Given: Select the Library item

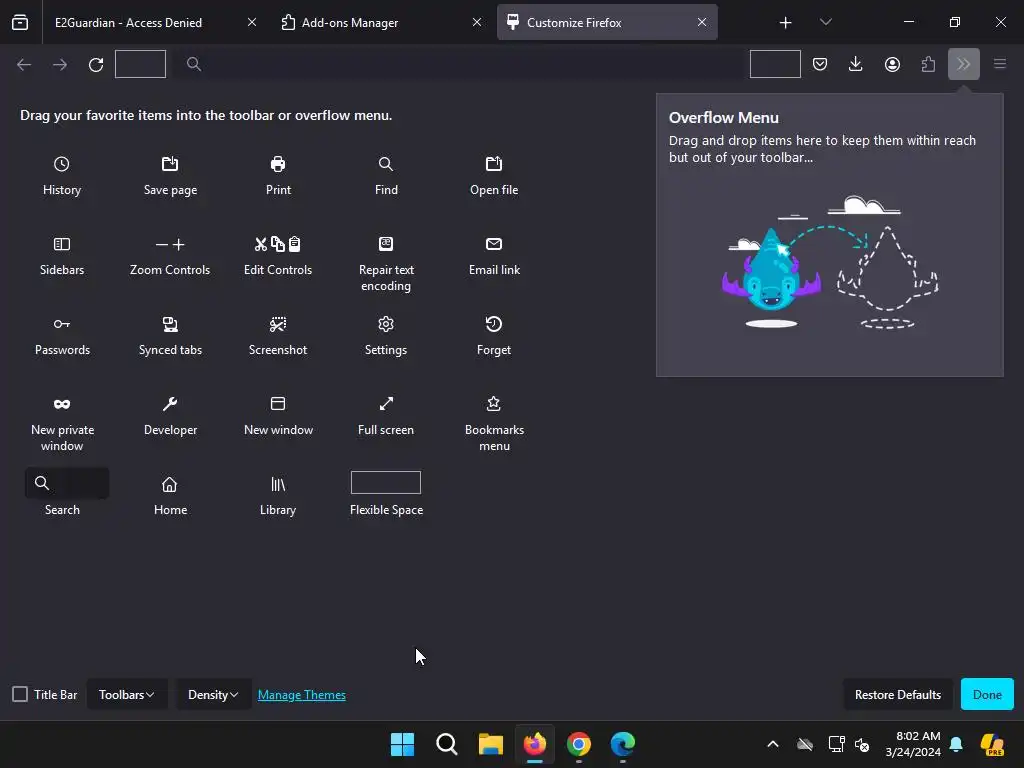Looking at the screenshot, I should [278, 496].
